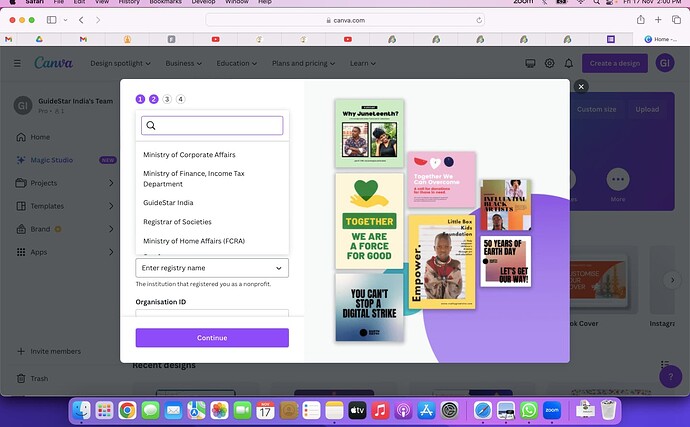Open the Trash in the dock

[609, 410]
